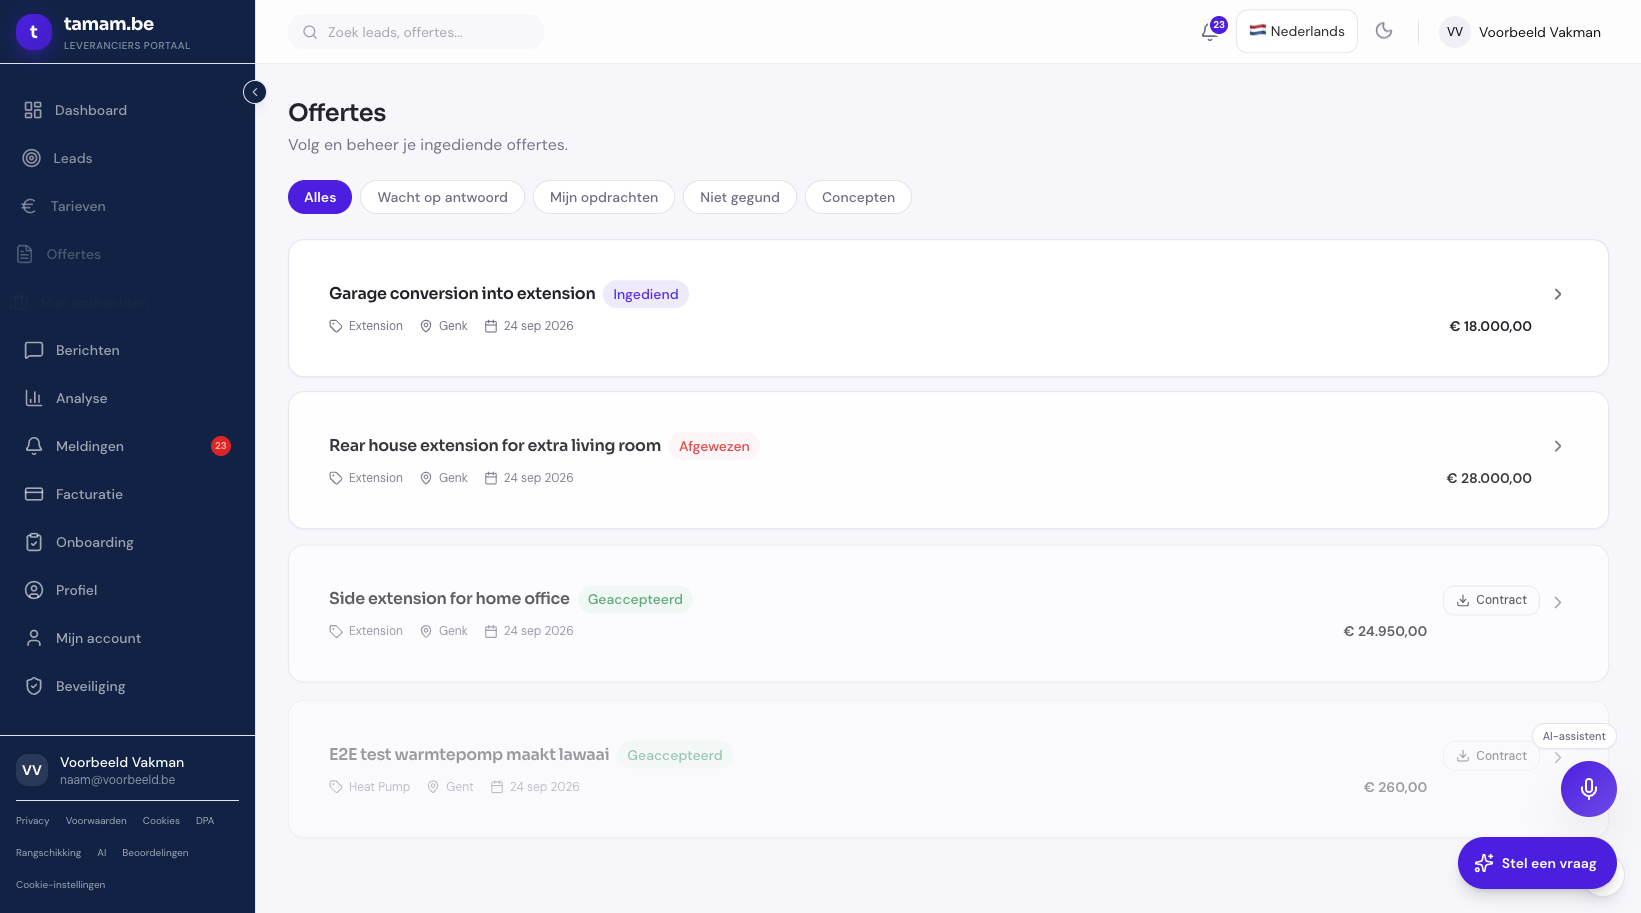Switch to Mijn opdrachten tab

[604, 197]
